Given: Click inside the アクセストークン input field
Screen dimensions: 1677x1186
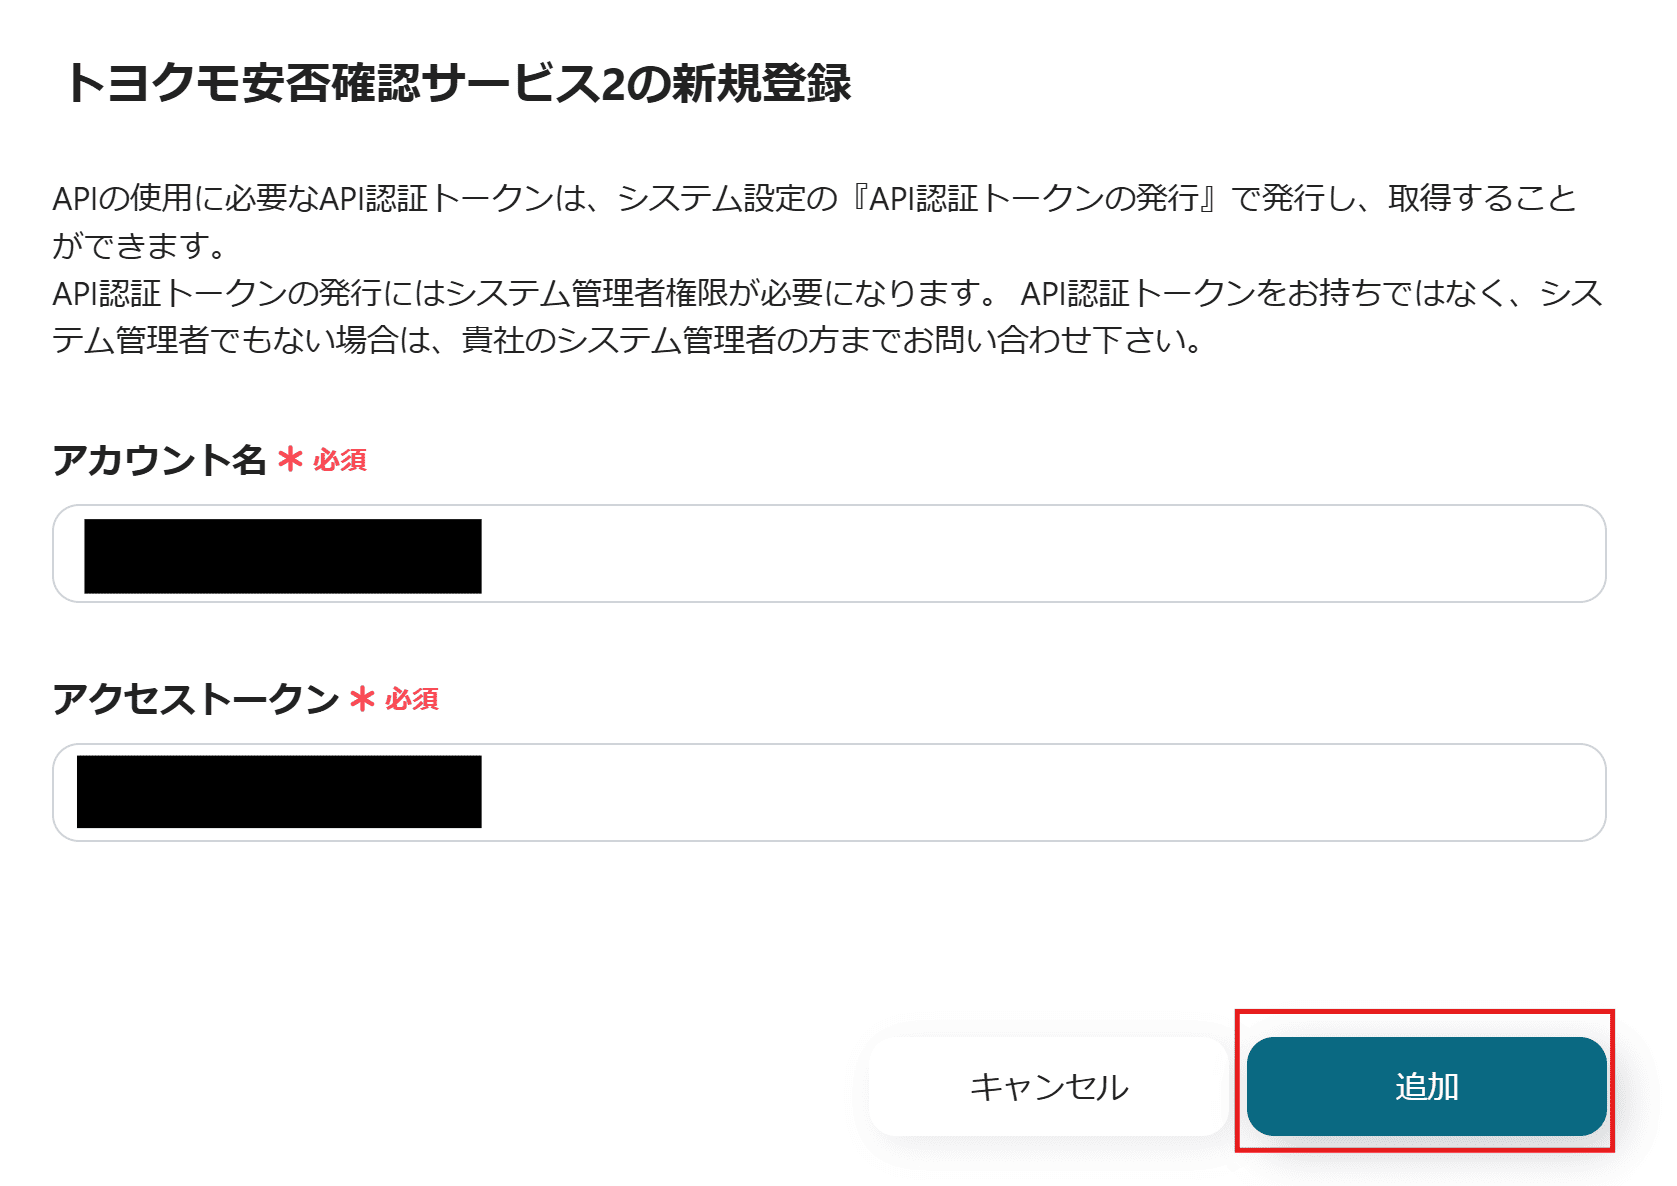Looking at the screenshot, I should click(x=800, y=793).
